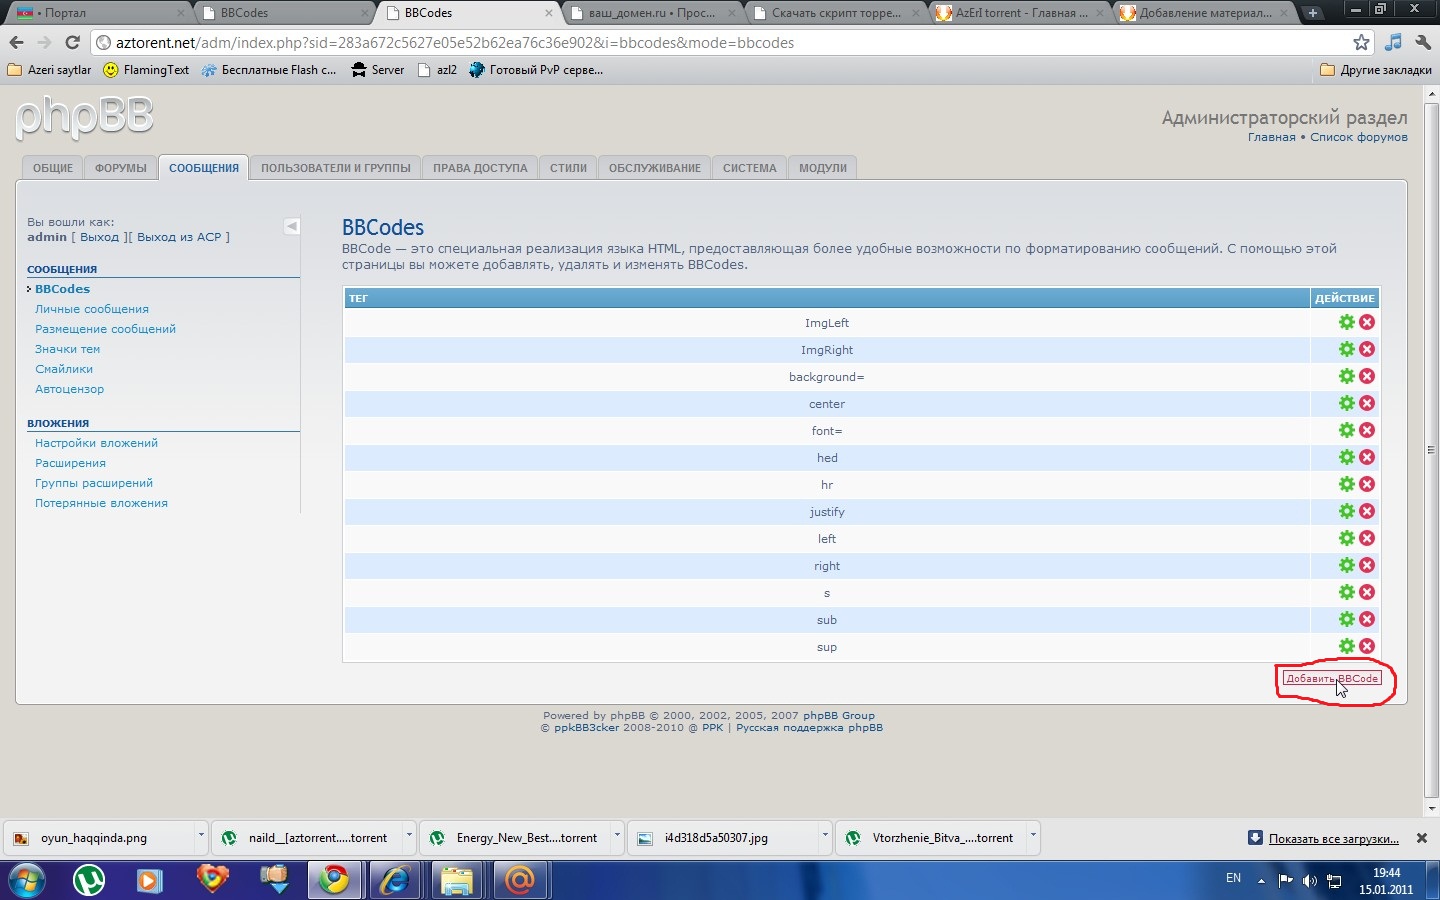This screenshot has height=900, width=1440.
Task: Delete the background= BBCode
Action: [x=1367, y=376]
